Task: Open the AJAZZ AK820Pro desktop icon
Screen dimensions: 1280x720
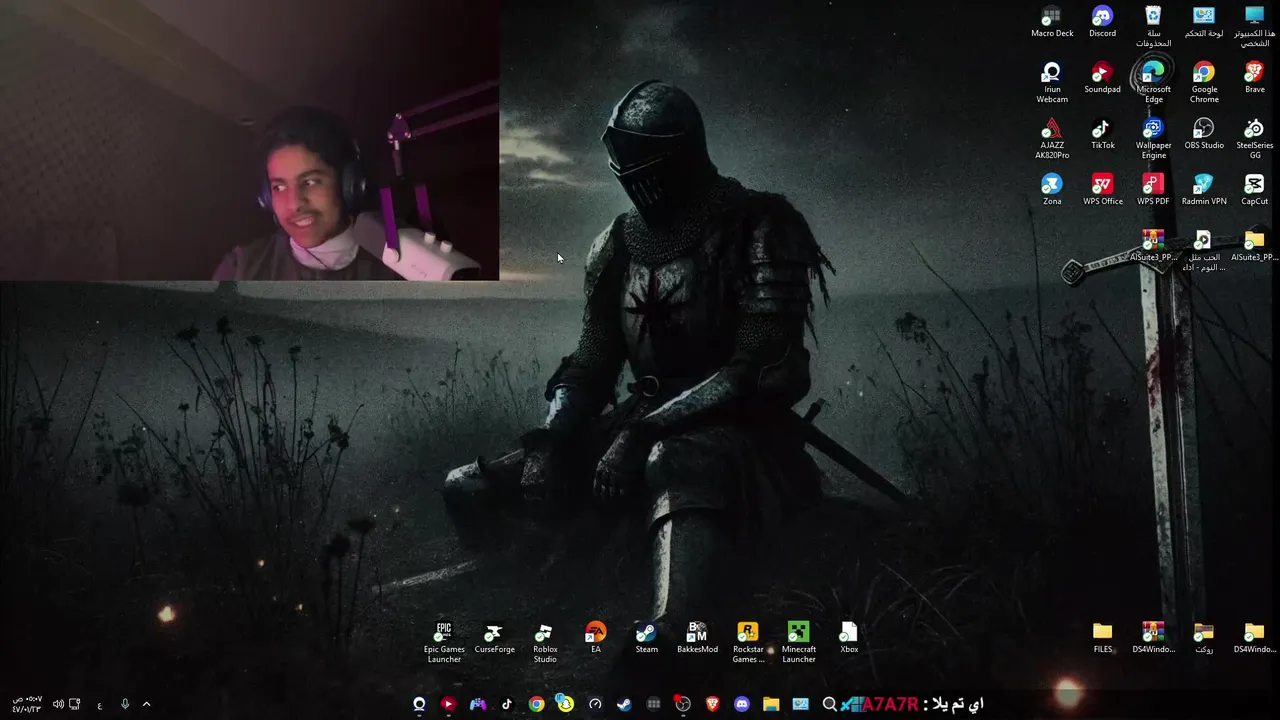Action: pos(1052,139)
